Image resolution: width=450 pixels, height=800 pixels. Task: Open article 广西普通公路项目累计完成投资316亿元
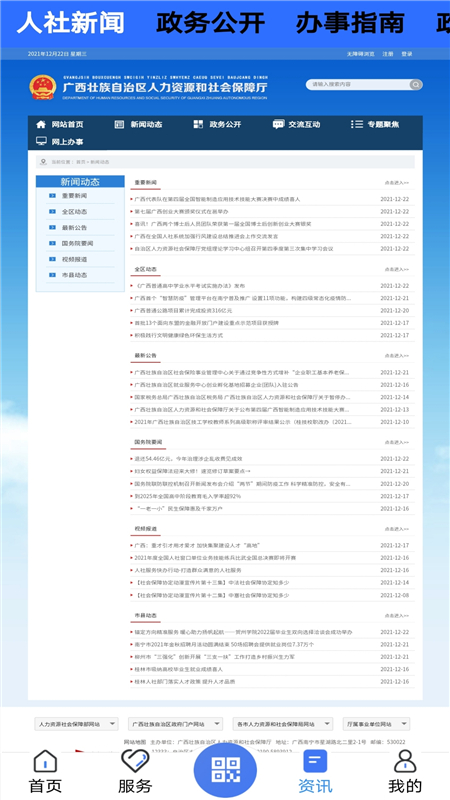click(183, 310)
